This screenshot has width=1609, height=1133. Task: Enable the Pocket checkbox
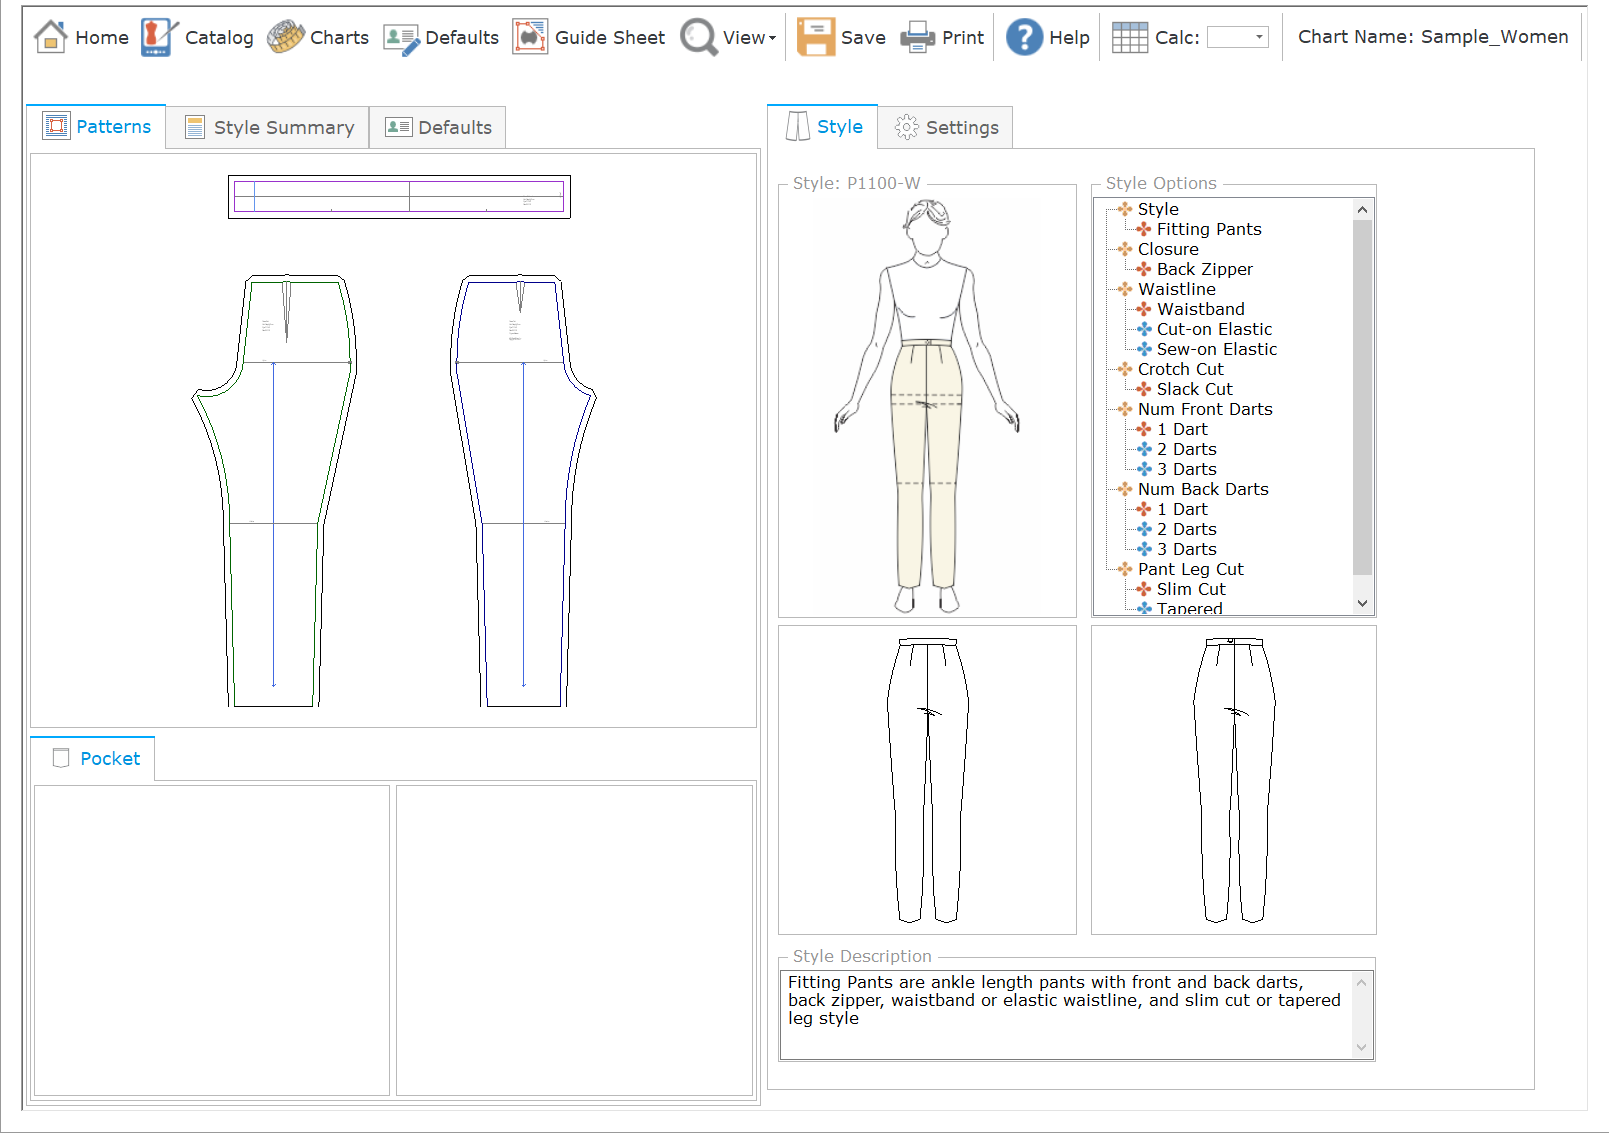pyautogui.click(x=61, y=758)
